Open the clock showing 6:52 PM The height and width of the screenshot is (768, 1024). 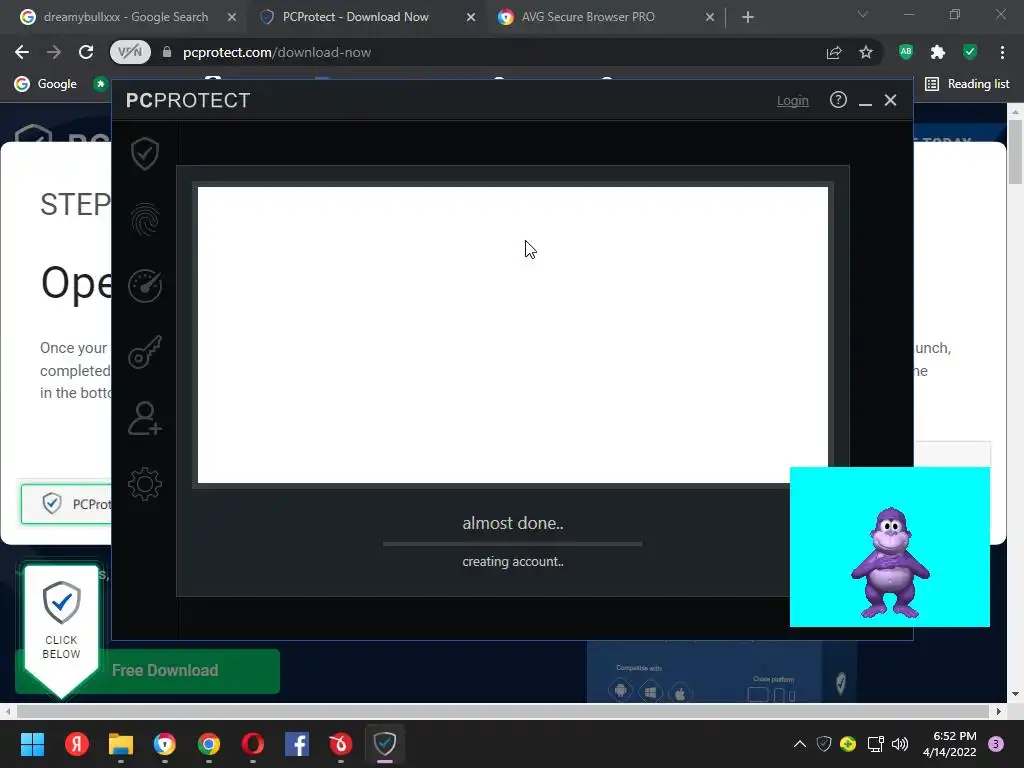tap(950, 744)
